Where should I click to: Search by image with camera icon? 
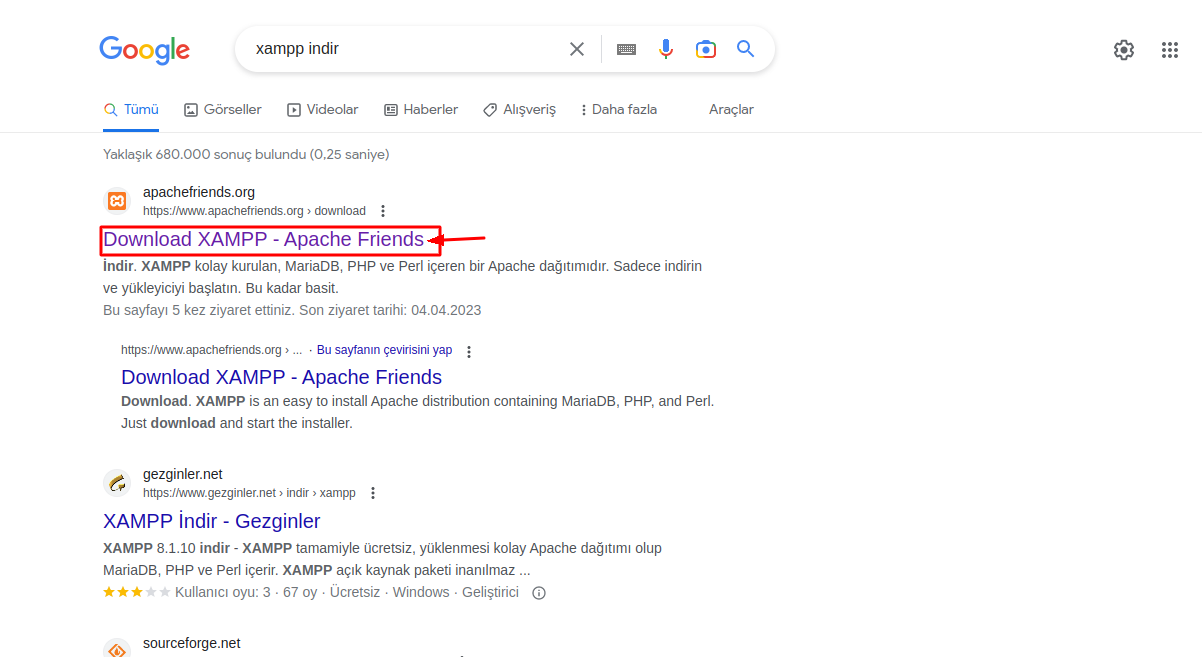pos(706,49)
